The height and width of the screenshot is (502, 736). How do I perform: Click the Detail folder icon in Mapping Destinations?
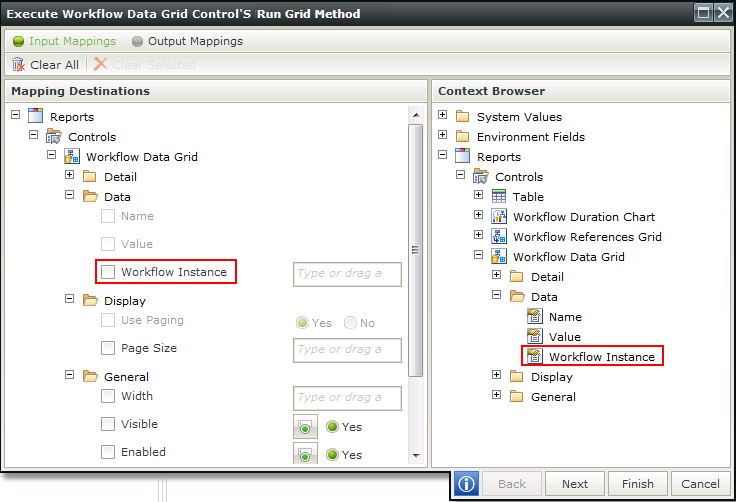(89, 177)
